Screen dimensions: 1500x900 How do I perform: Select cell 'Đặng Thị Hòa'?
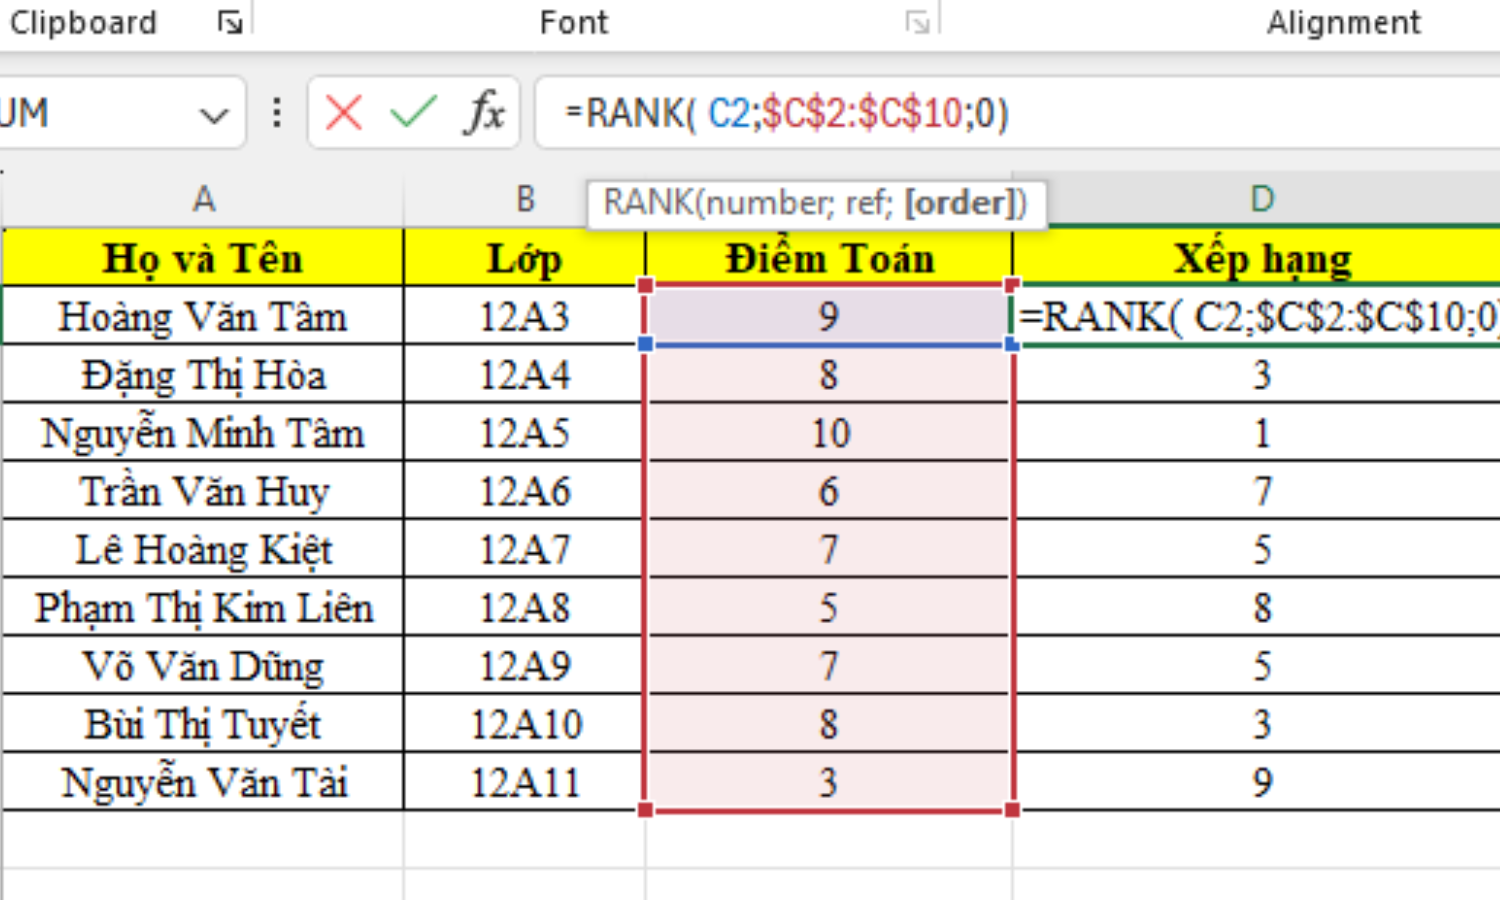pos(204,375)
